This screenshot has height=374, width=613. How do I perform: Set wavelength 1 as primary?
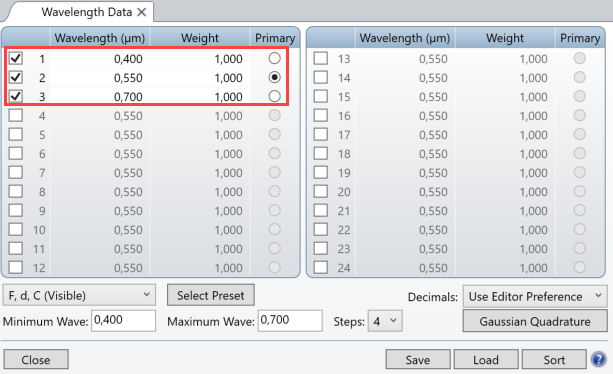[274, 58]
